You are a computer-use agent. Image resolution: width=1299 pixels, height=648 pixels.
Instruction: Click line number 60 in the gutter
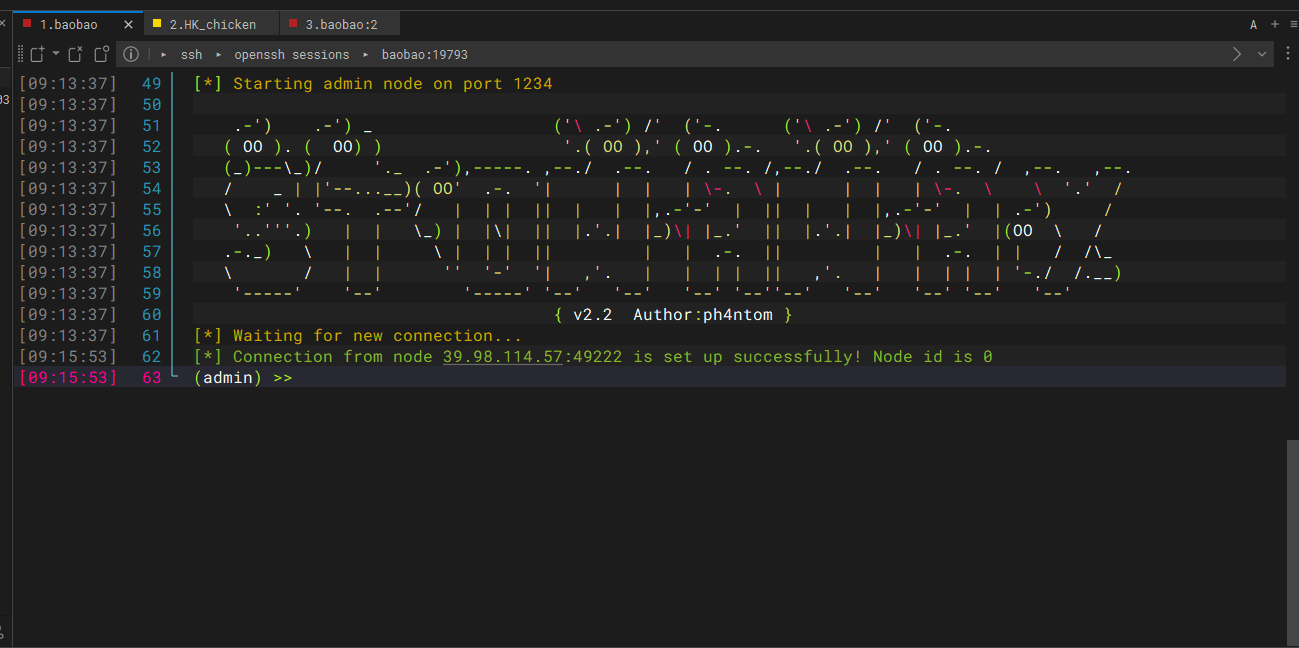(x=151, y=315)
